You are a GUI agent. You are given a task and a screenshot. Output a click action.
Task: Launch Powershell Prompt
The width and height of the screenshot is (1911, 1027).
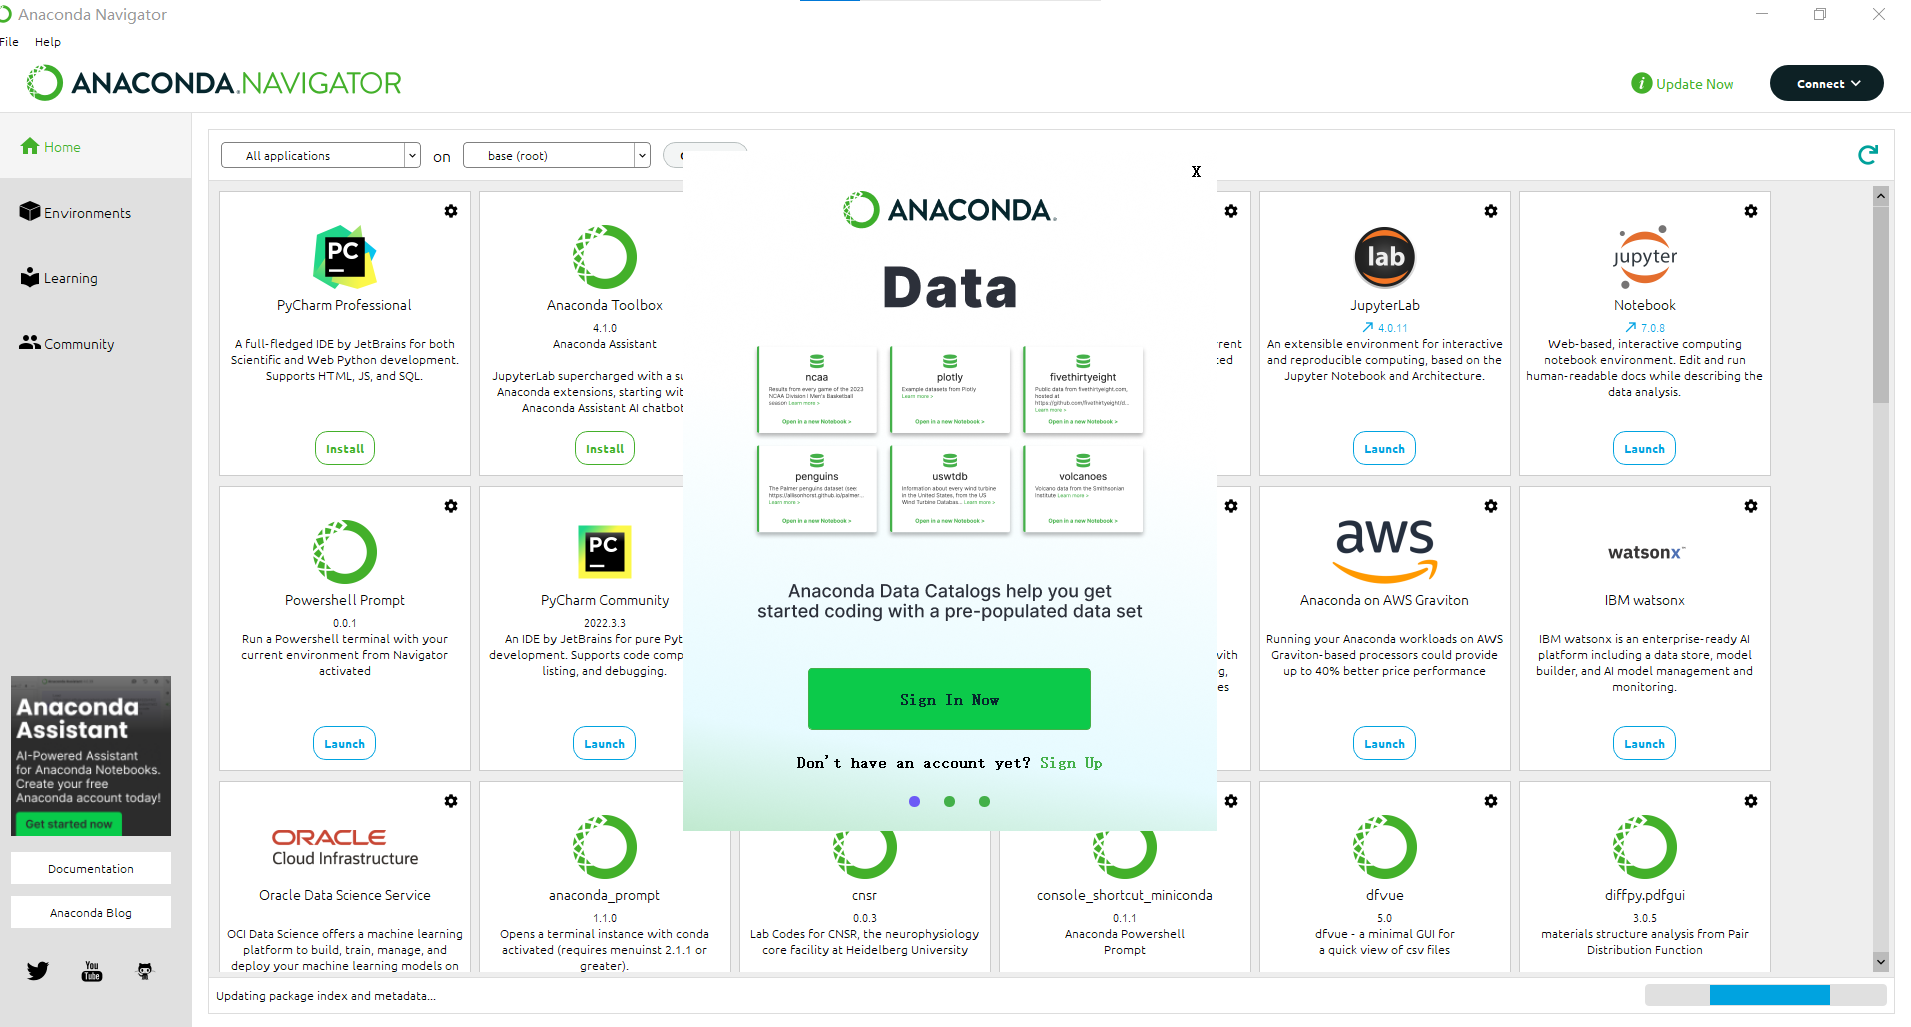click(345, 743)
